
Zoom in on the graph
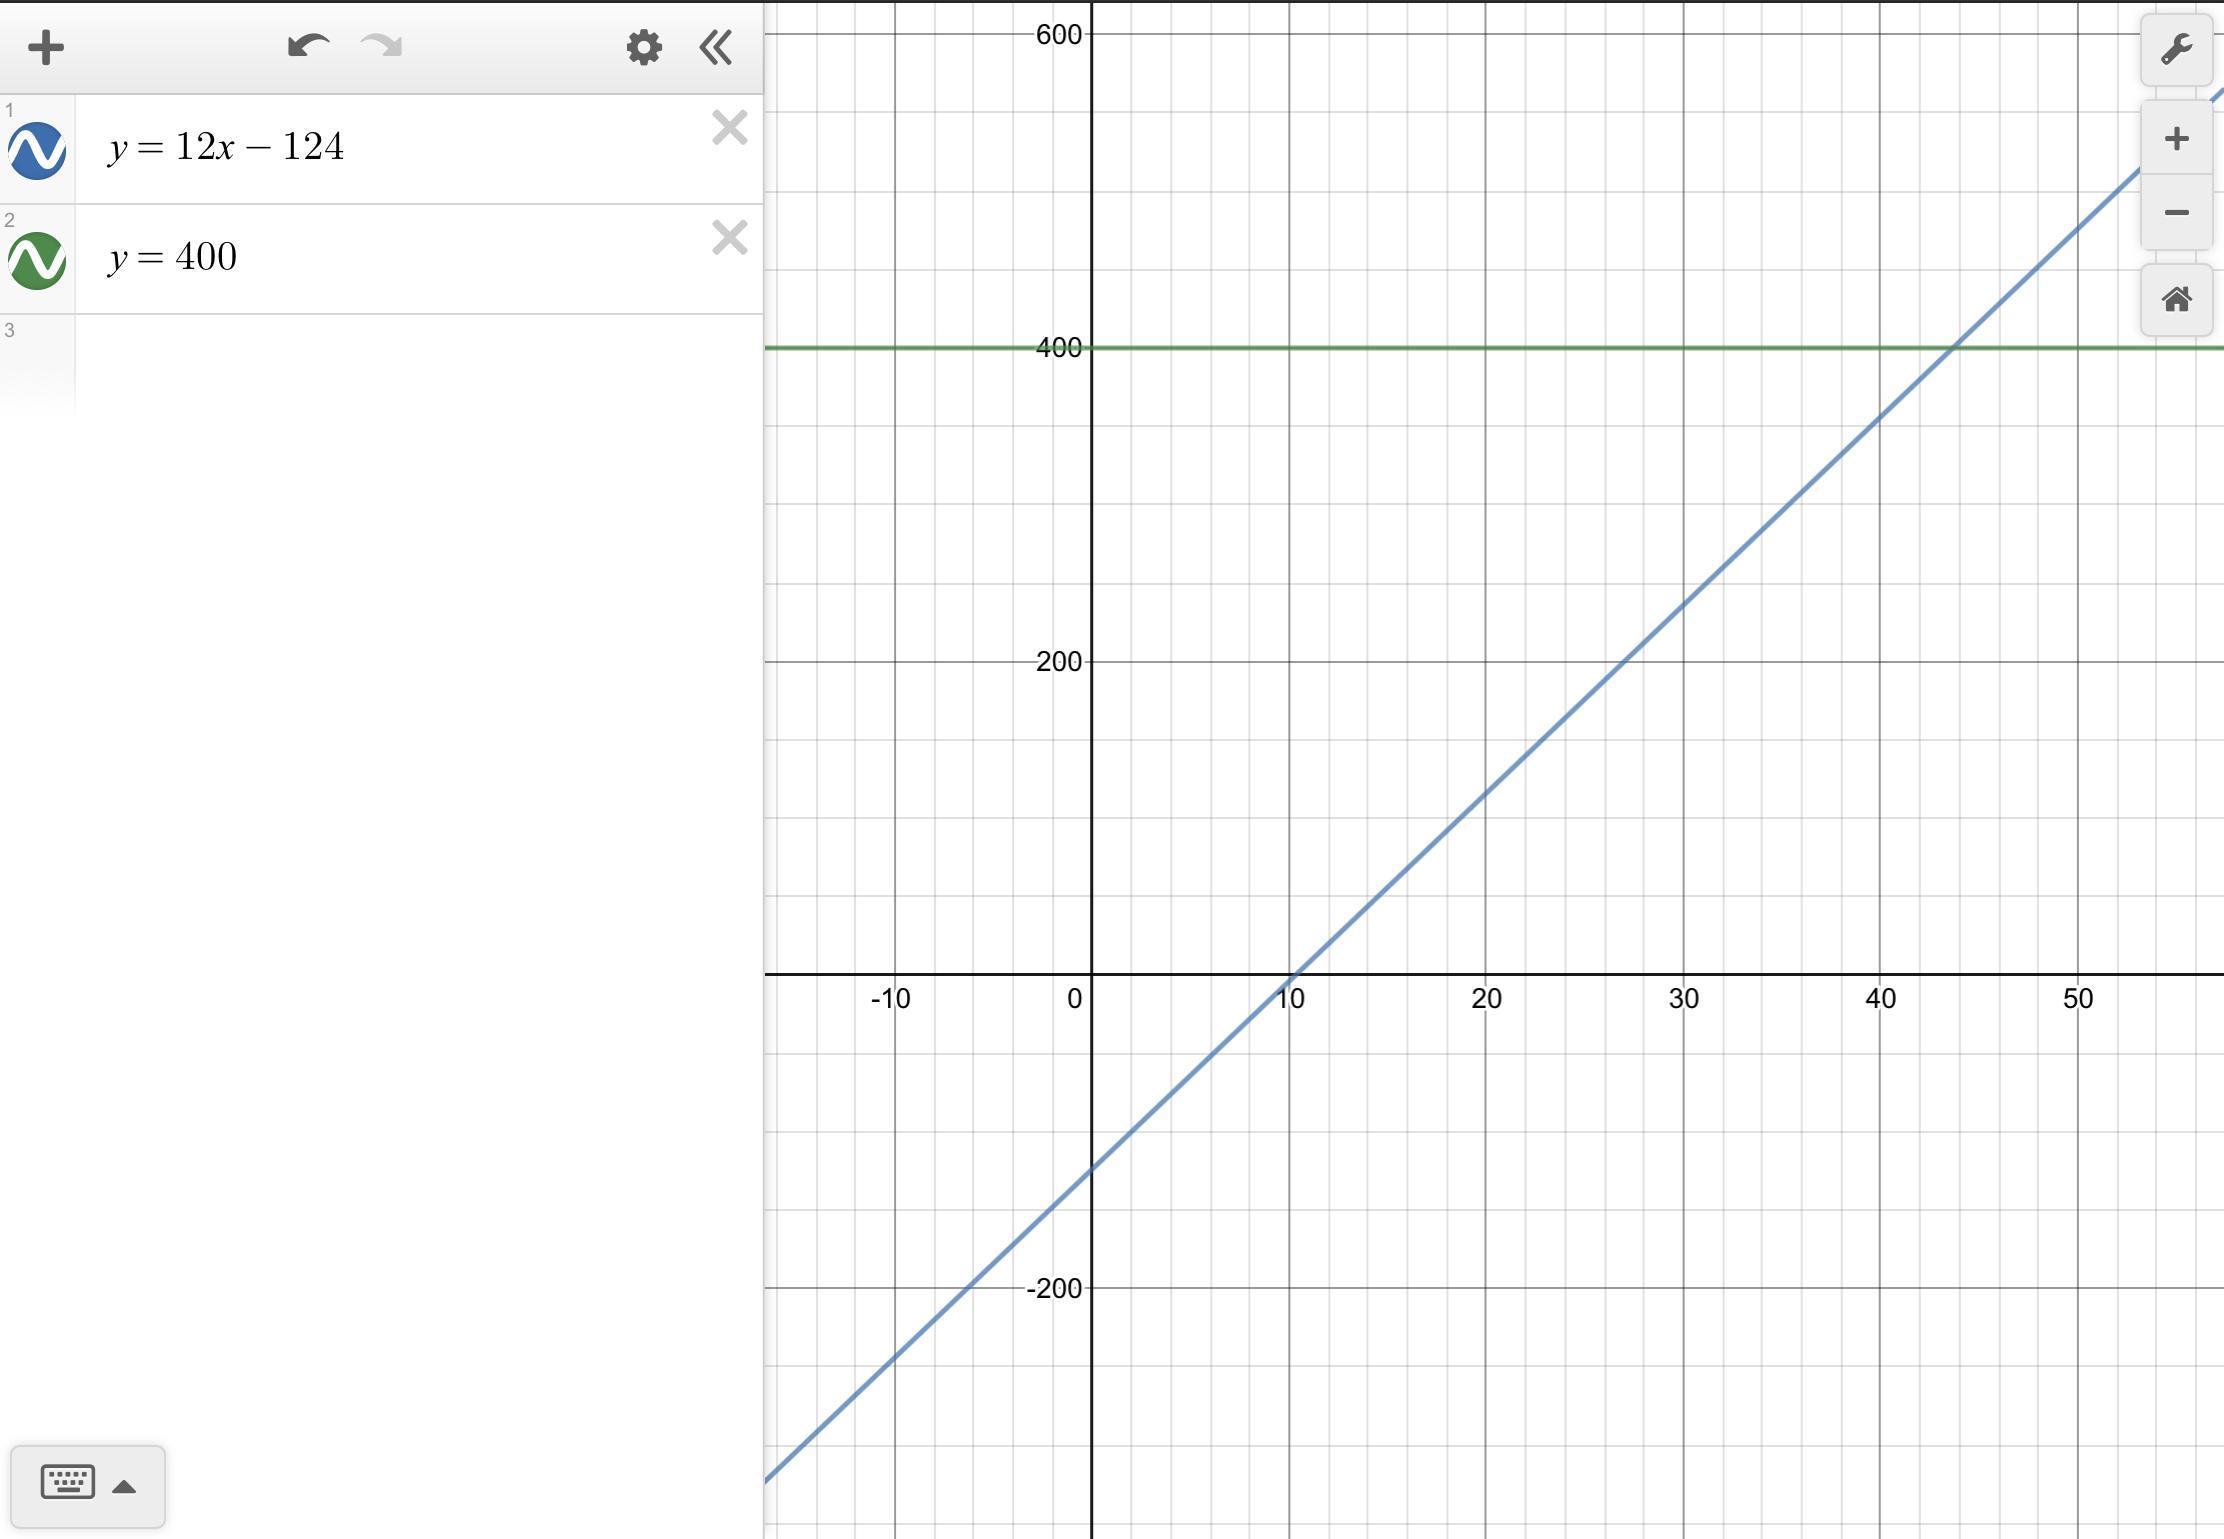pyautogui.click(x=2176, y=138)
